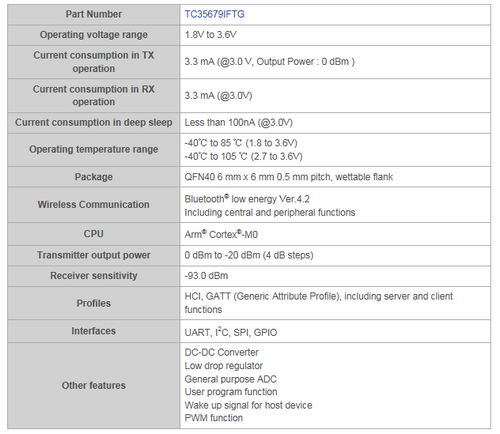Click the -40°C to 105°C temperature line

click(244, 156)
